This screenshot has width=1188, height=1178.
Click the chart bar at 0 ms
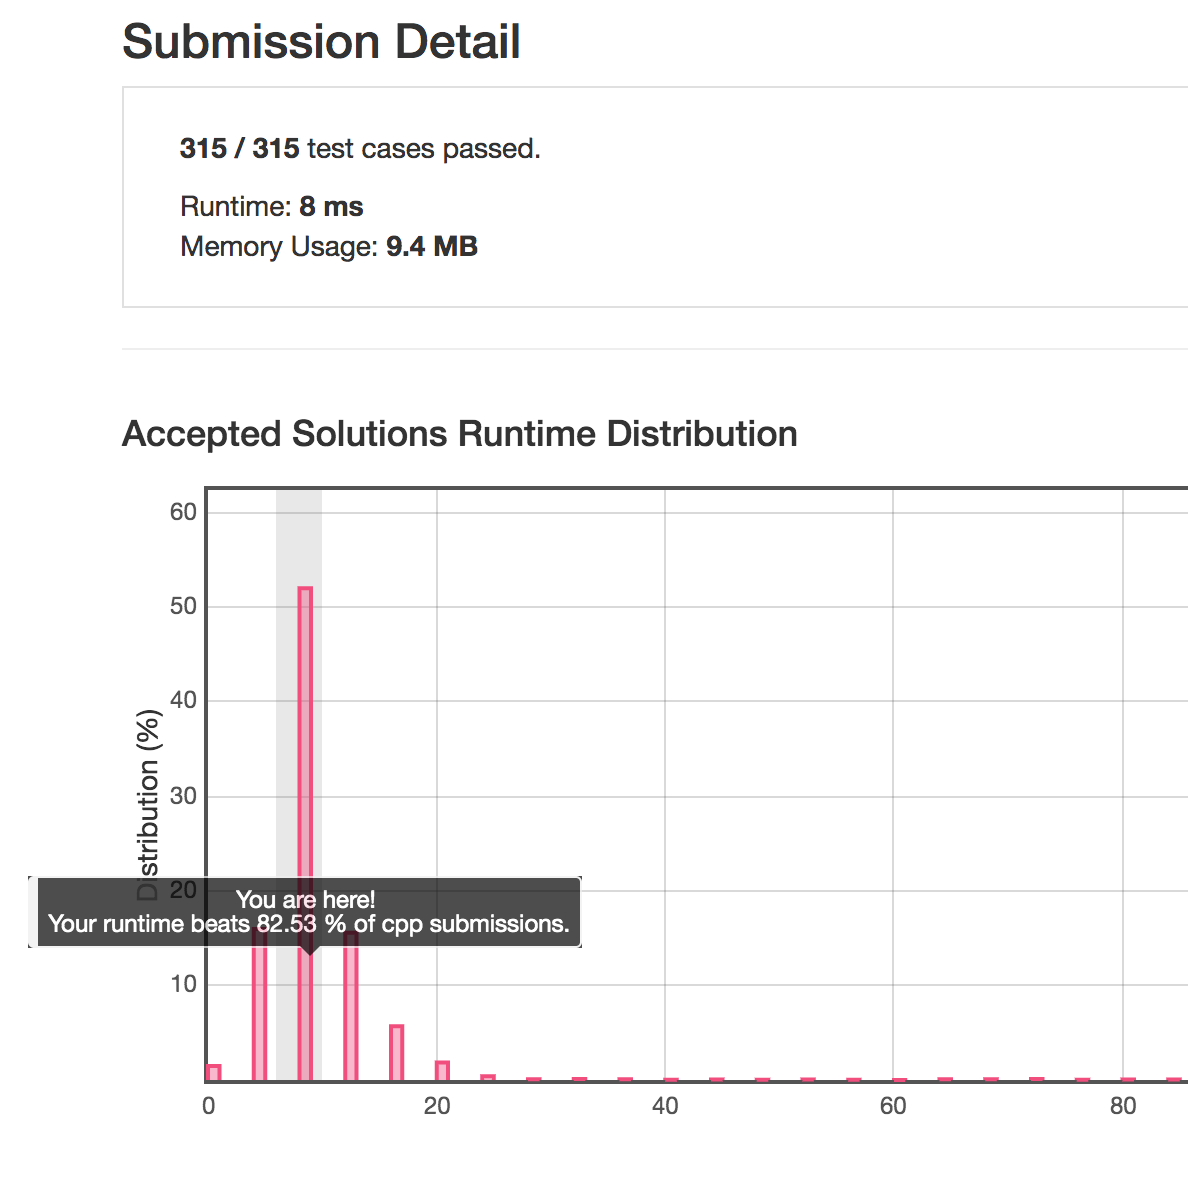(213, 1072)
